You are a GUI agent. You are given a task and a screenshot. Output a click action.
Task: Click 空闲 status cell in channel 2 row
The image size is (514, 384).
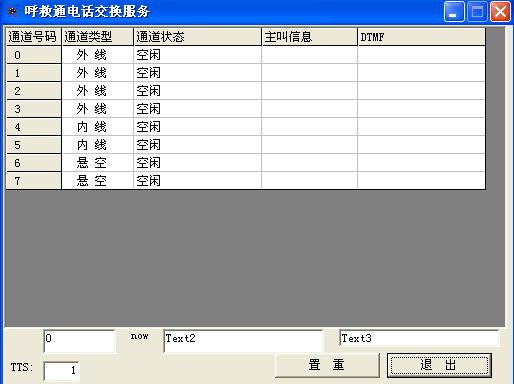coord(198,91)
